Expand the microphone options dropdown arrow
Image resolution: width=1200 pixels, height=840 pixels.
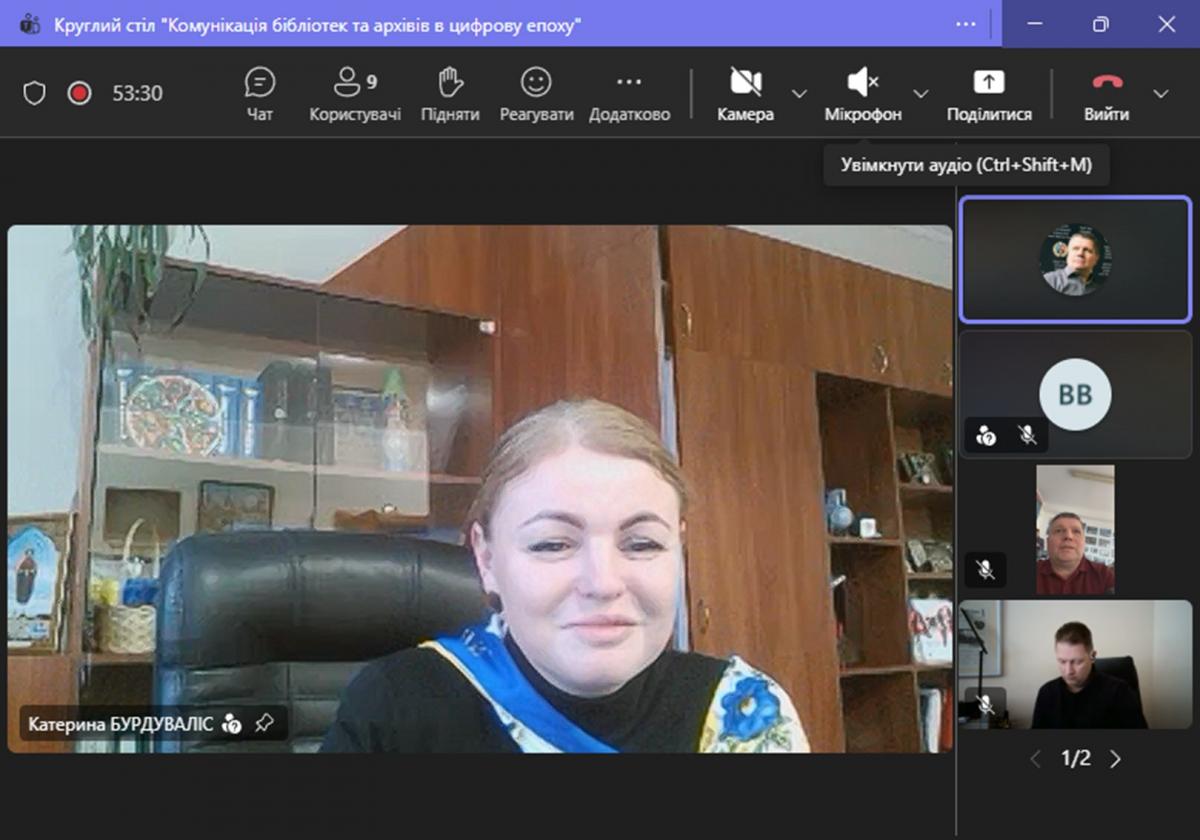[921, 94]
